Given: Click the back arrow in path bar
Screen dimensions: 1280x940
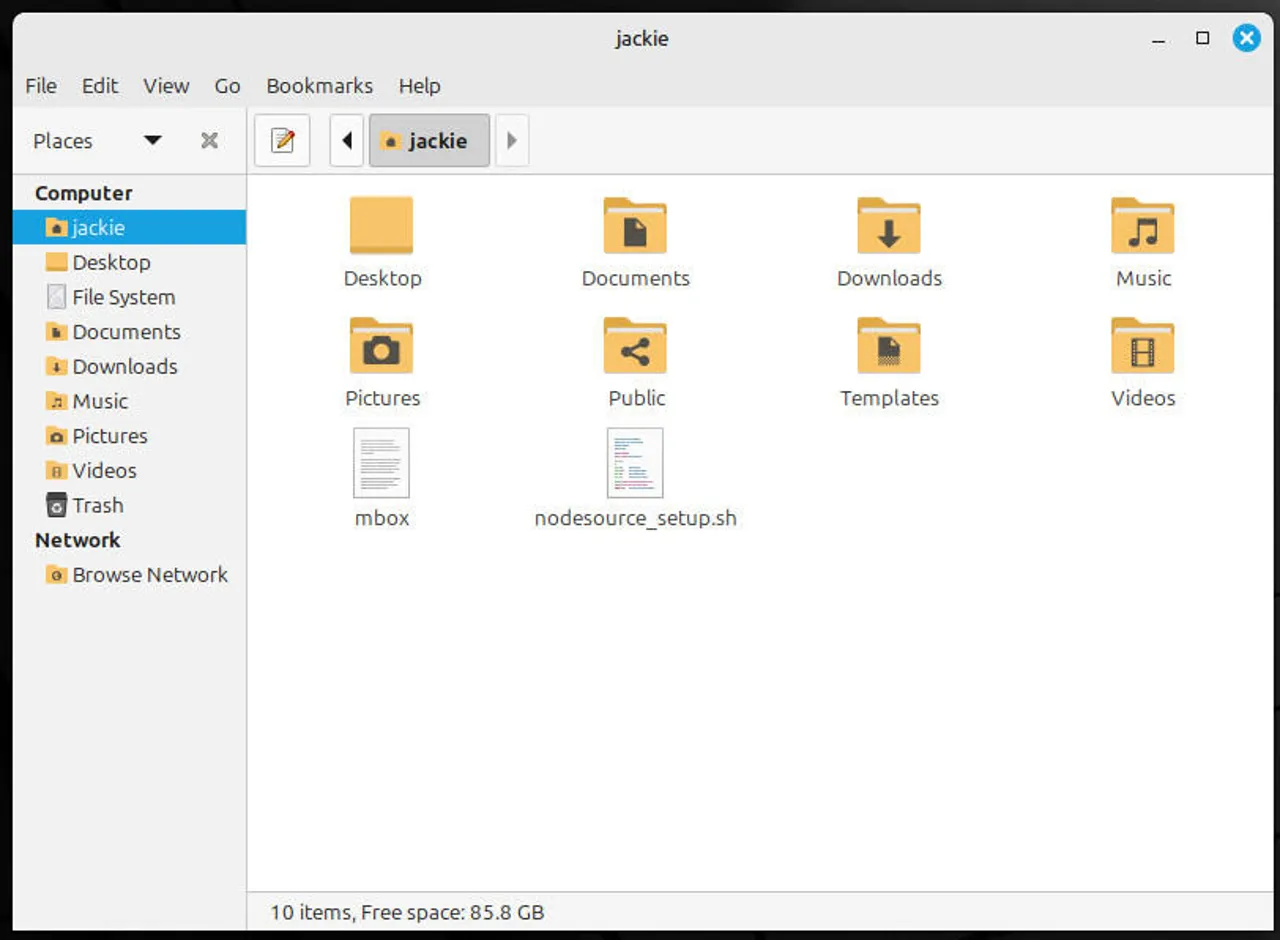Looking at the screenshot, I should (x=347, y=141).
